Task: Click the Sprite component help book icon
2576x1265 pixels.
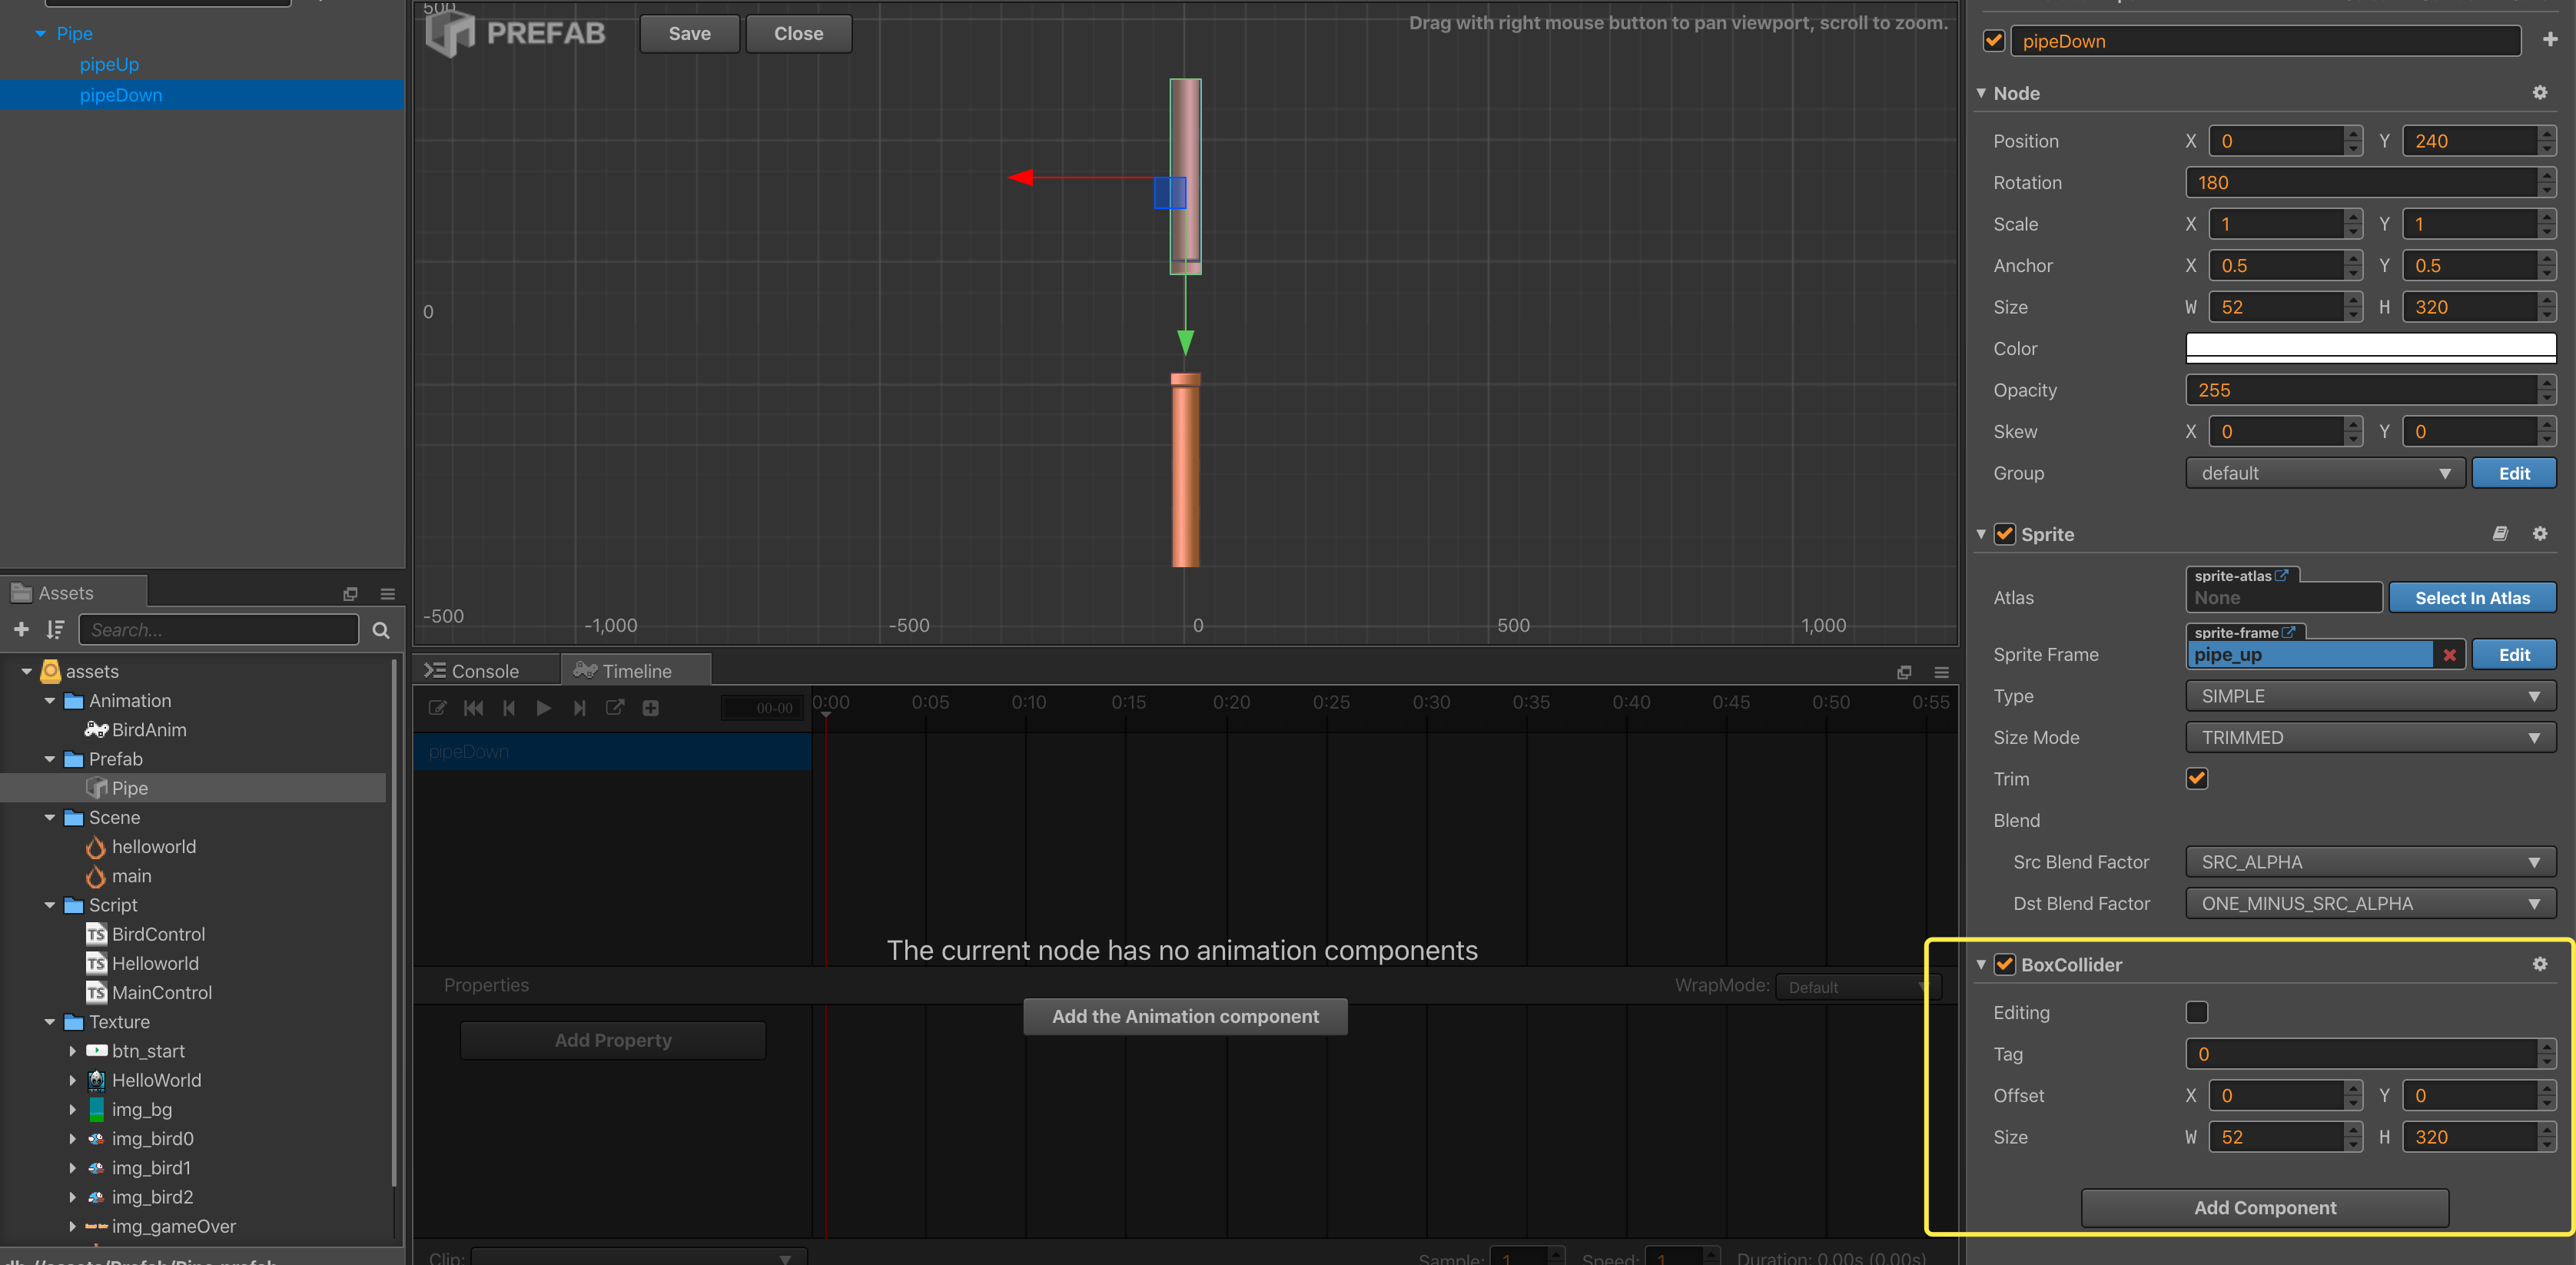Action: click(2499, 534)
